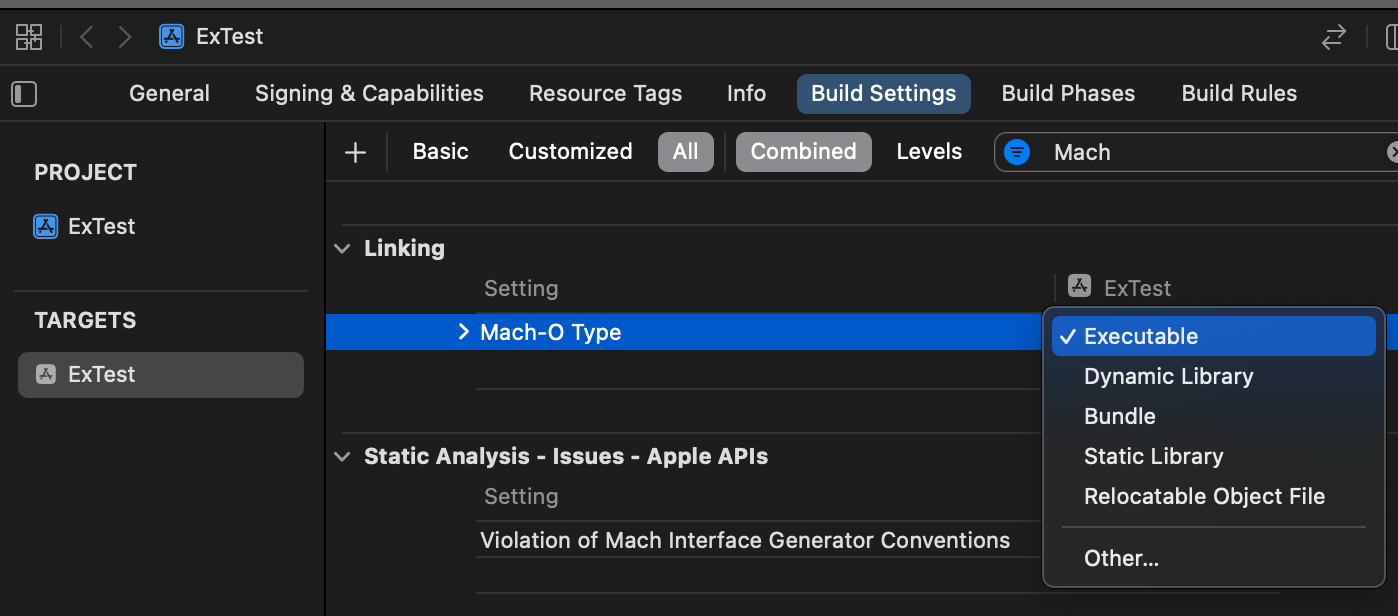
Task: Clear the Mach search text
Action: pyautogui.click(x=1393, y=152)
